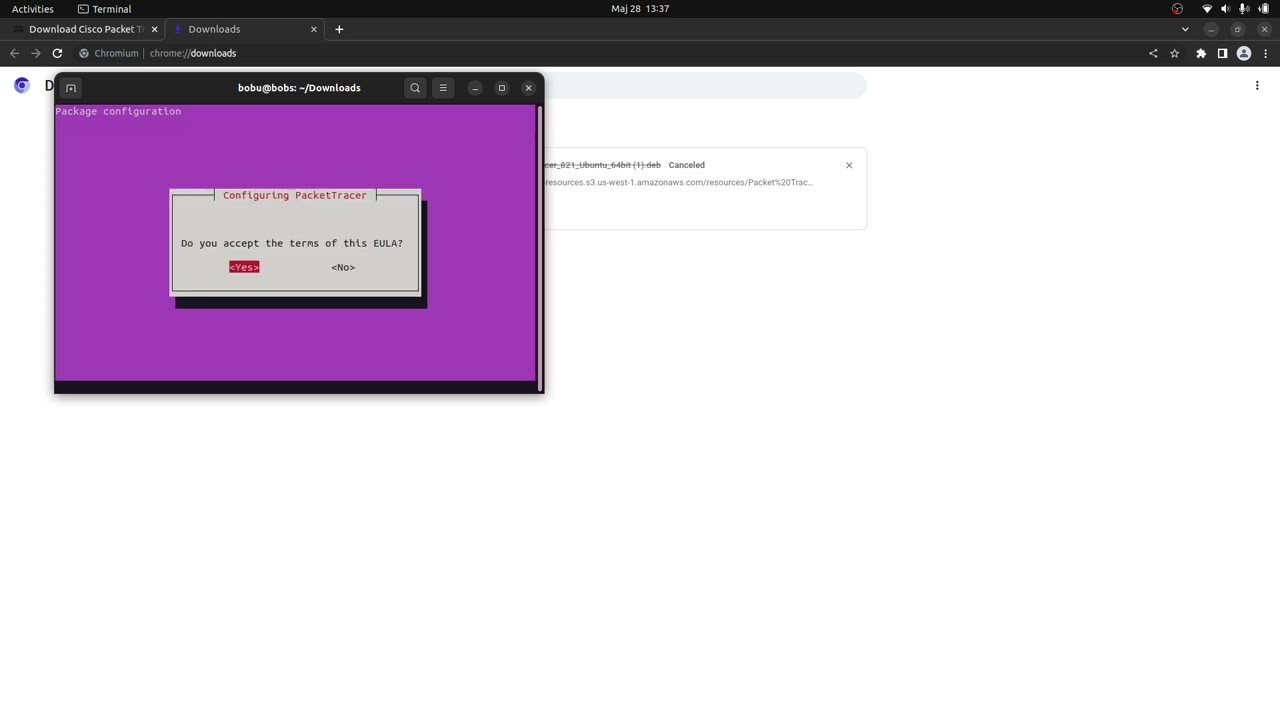Screen dimensions: 1280x720
Task: Share this page icon in address bar
Action: click(1153, 53)
